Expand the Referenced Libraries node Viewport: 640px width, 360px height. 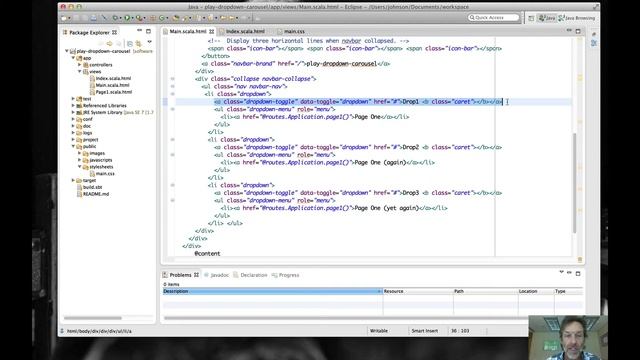pos(73,106)
